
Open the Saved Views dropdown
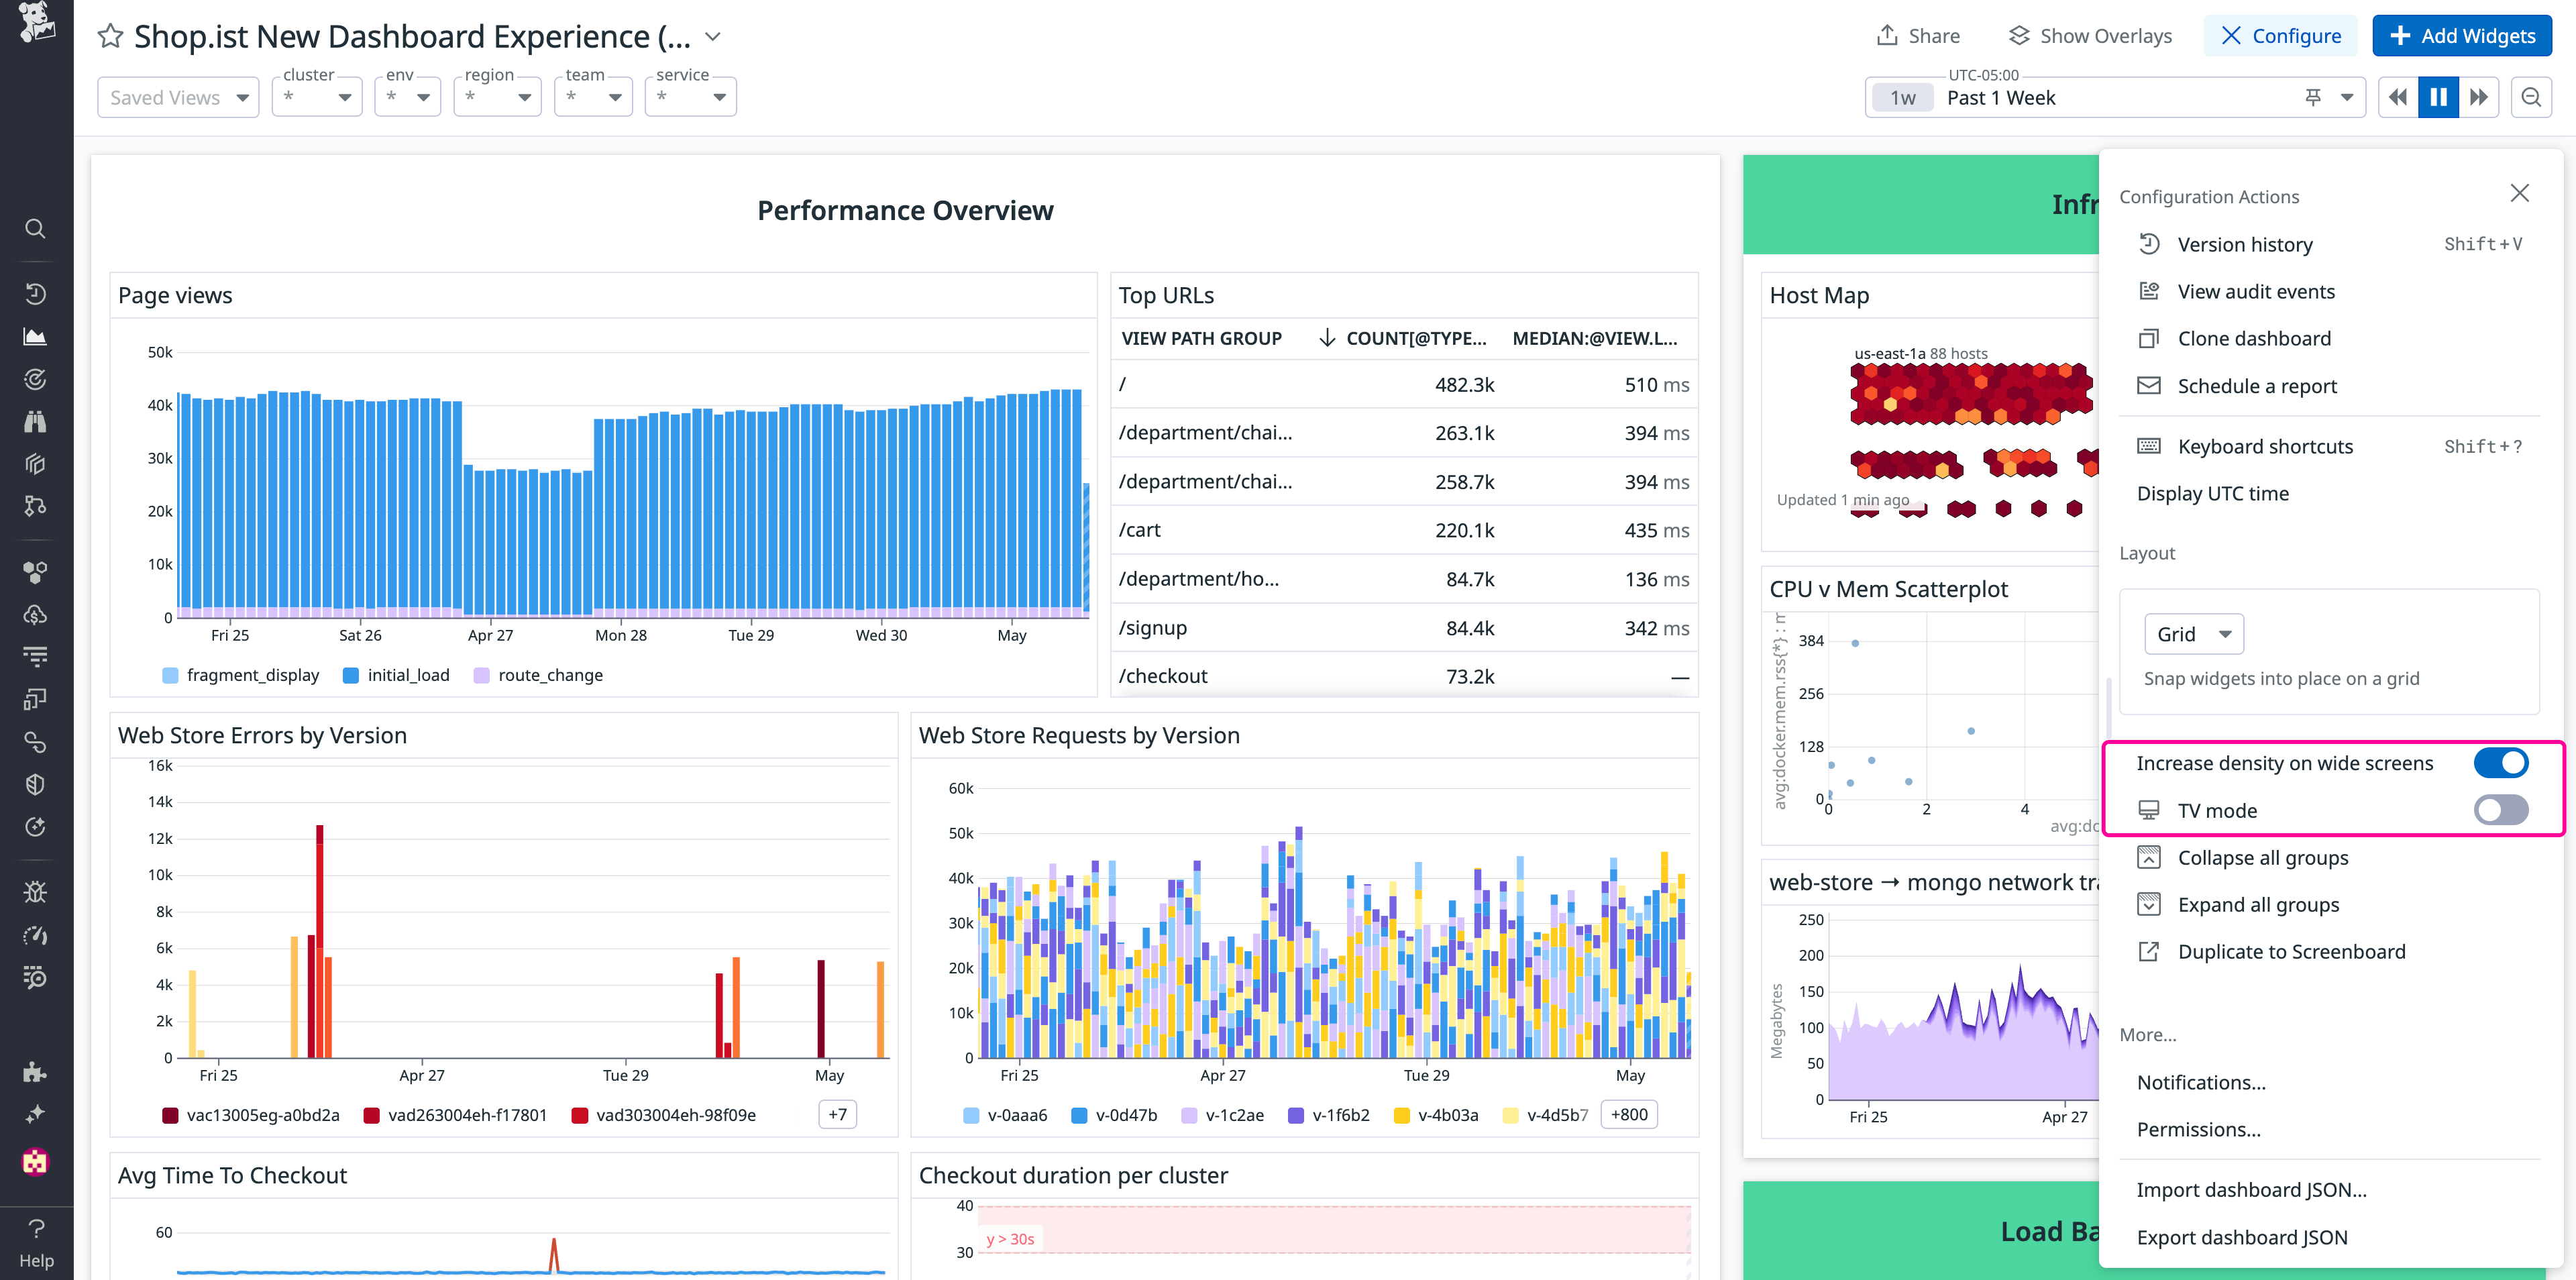178,97
